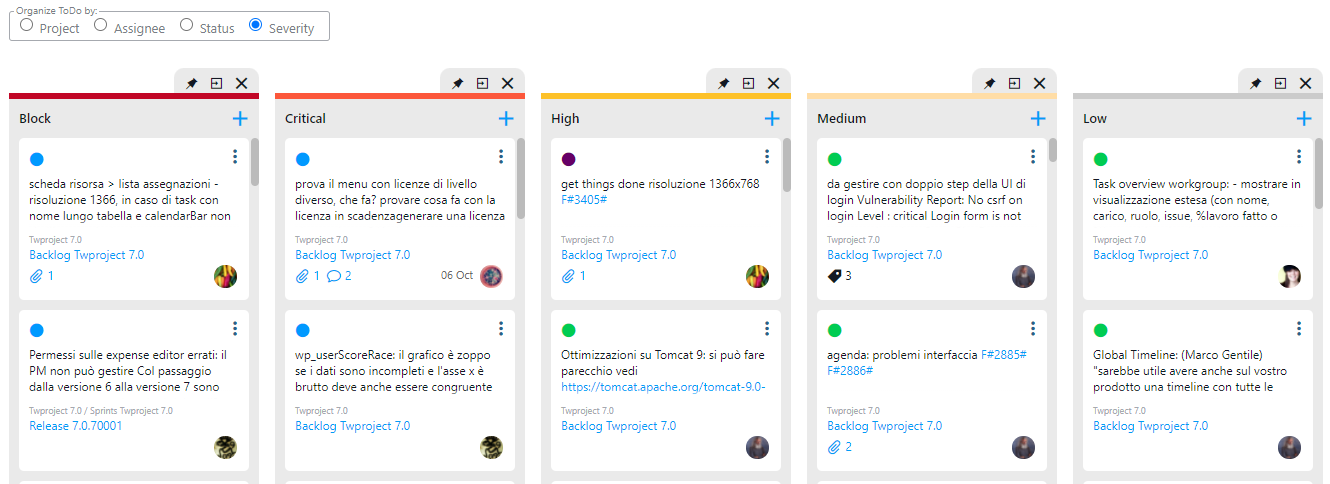Image resolution: width=1330 pixels, height=484 pixels.
Task: Add a new issue to High column
Action: [x=772, y=119]
